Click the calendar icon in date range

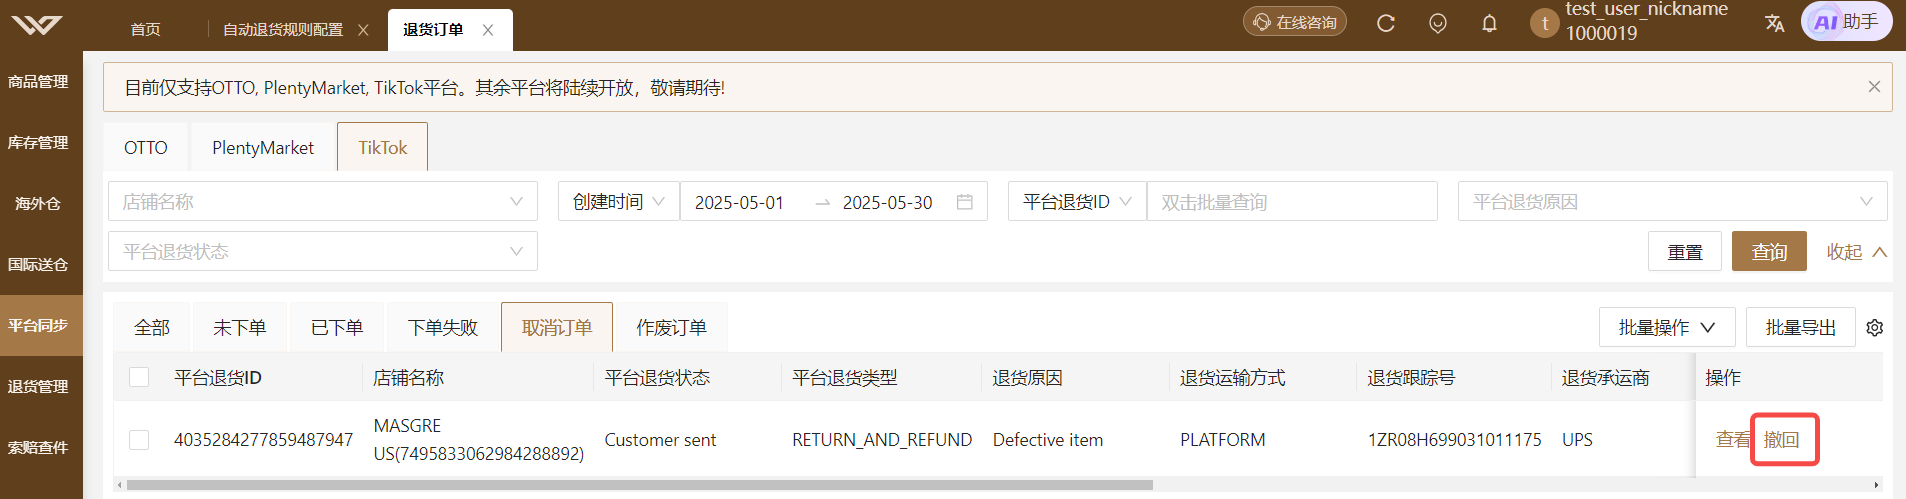[964, 202]
